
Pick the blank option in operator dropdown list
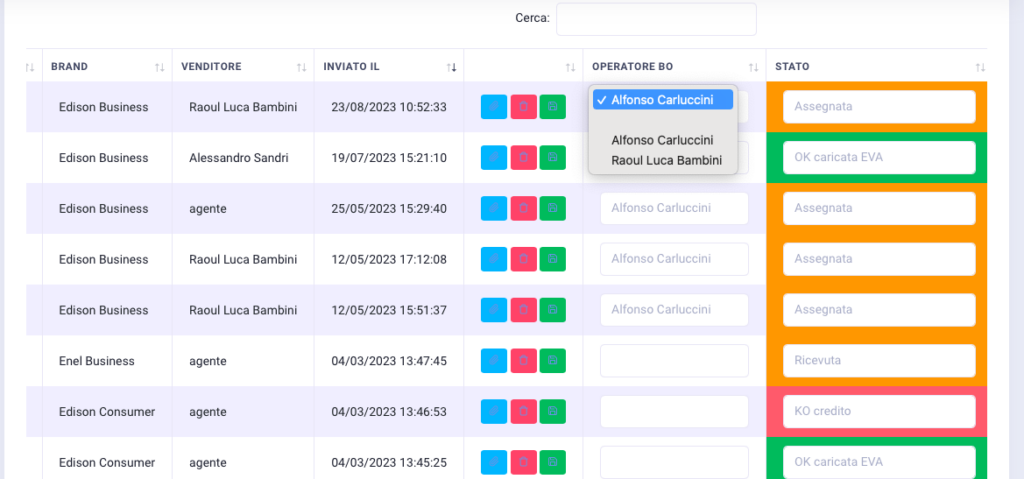pyautogui.click(x=663, y=120)
